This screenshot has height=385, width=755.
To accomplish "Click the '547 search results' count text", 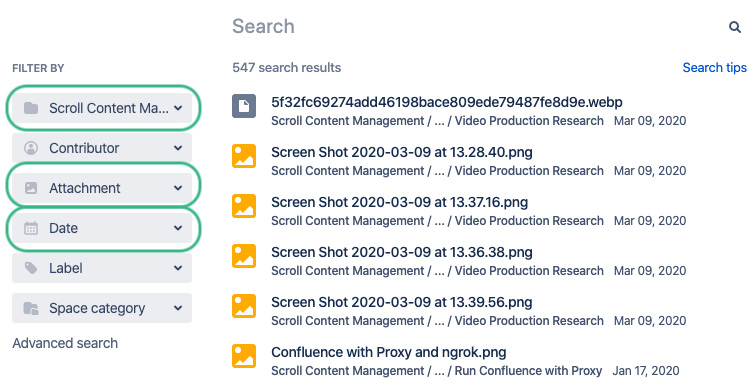I will click(x=286, y=68).
